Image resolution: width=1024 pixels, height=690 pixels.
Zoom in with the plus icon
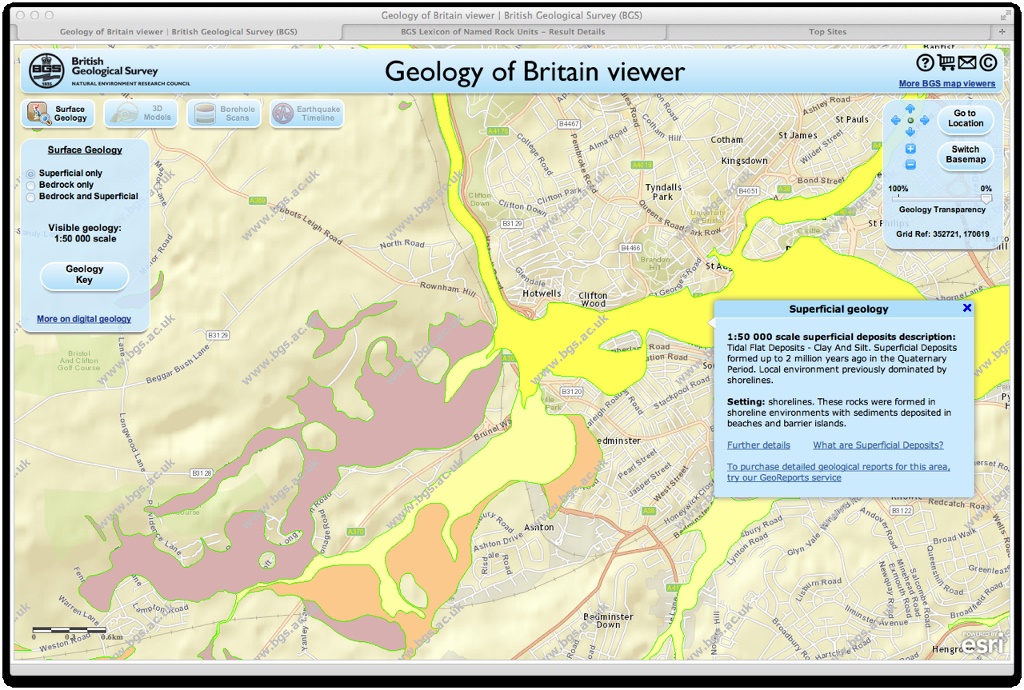(x=910, y=149)
